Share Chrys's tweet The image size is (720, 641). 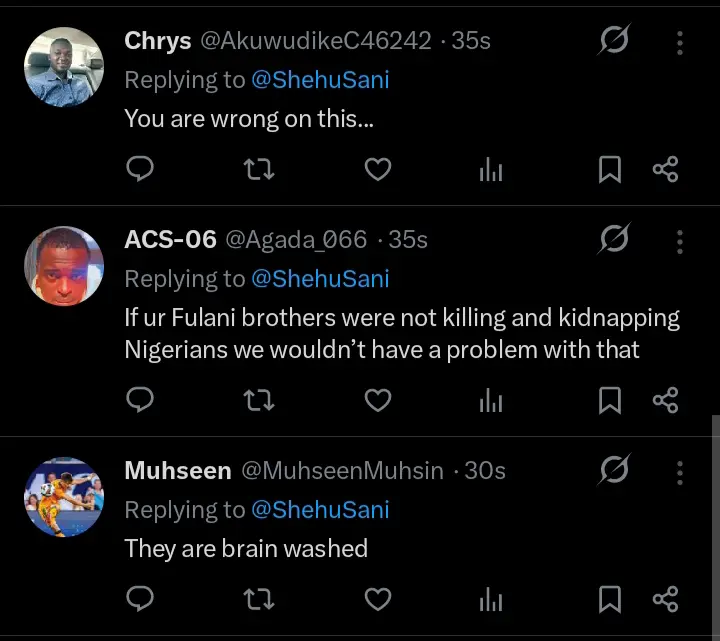[x=666, y=170]
